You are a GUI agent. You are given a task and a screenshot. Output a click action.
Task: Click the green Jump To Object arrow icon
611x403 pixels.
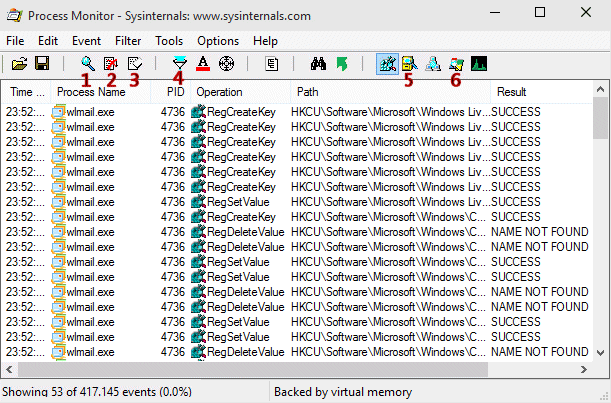tap(342, 64)
